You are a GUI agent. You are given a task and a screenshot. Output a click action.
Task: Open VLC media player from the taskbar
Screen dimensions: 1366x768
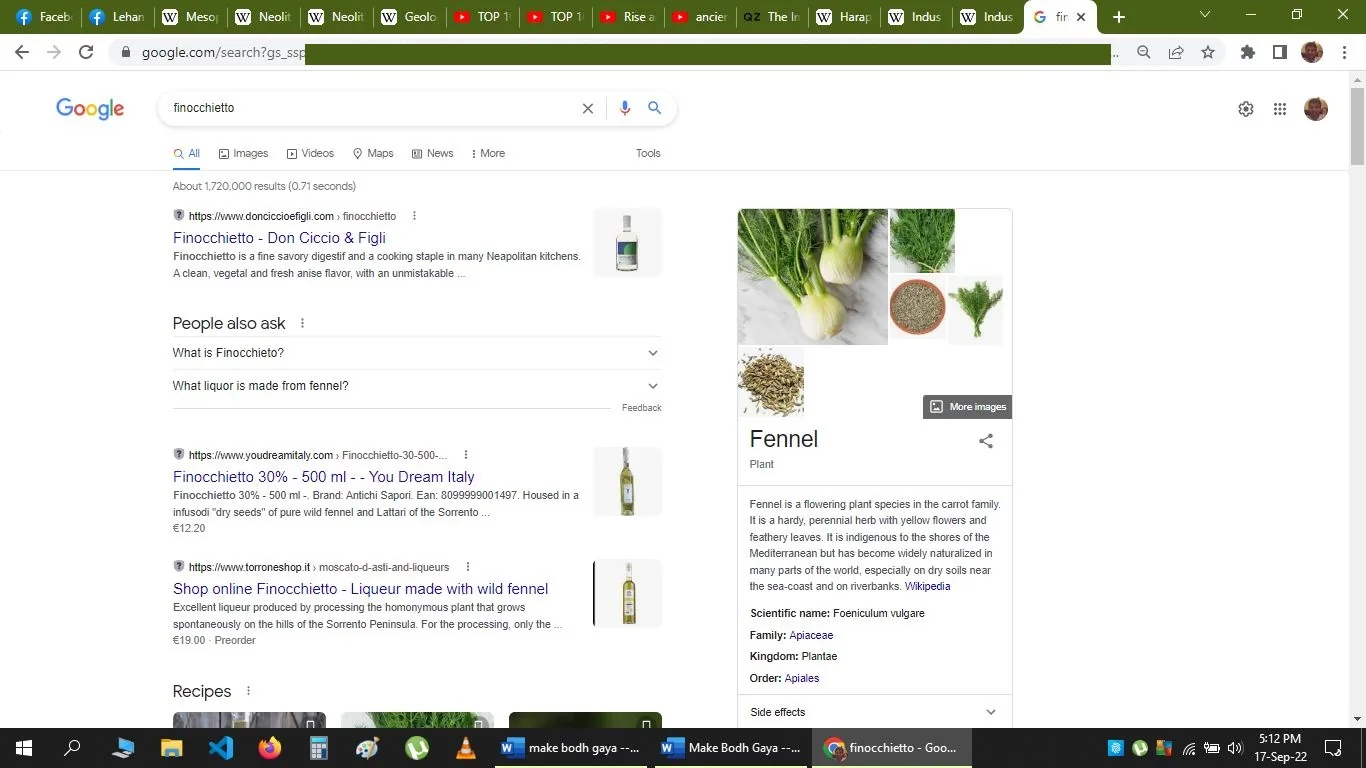click(465, 748)
